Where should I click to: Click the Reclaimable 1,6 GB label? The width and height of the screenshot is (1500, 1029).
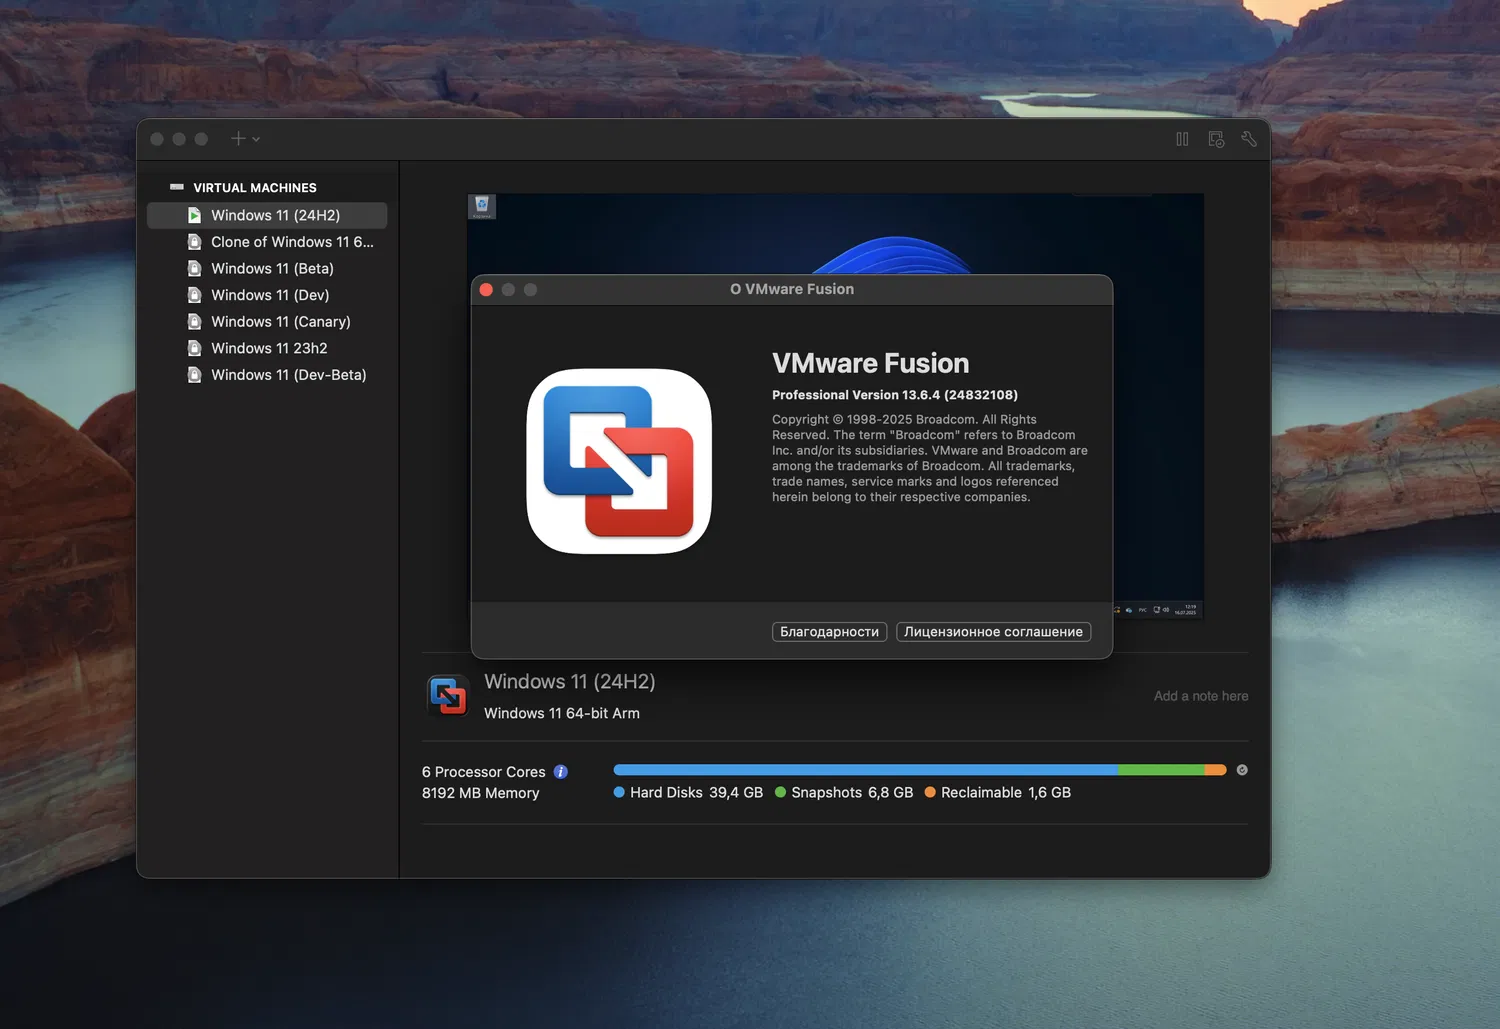(1006, 793)
